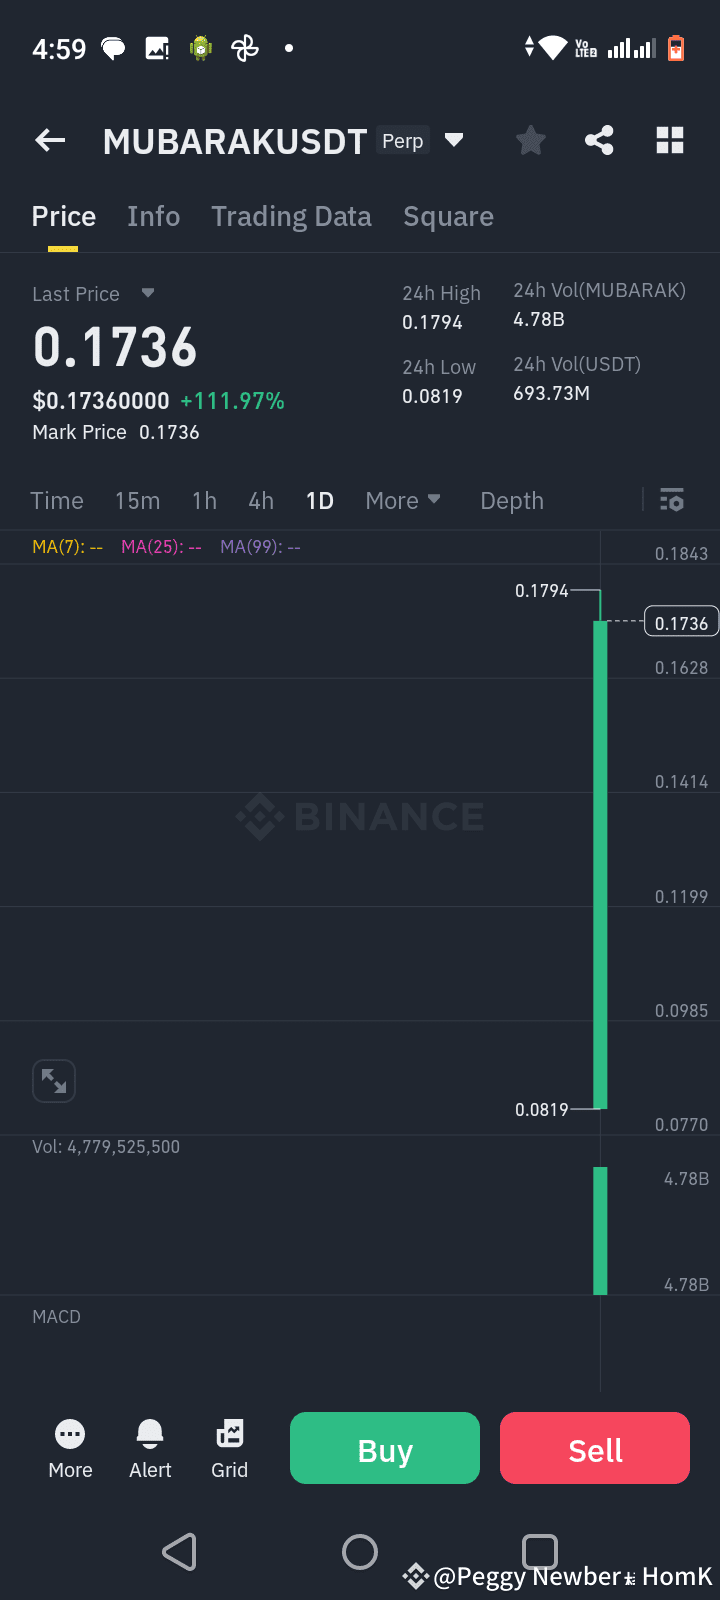Tap the back arrow icon
720x1600 pixels.
(x=50, y=141)
